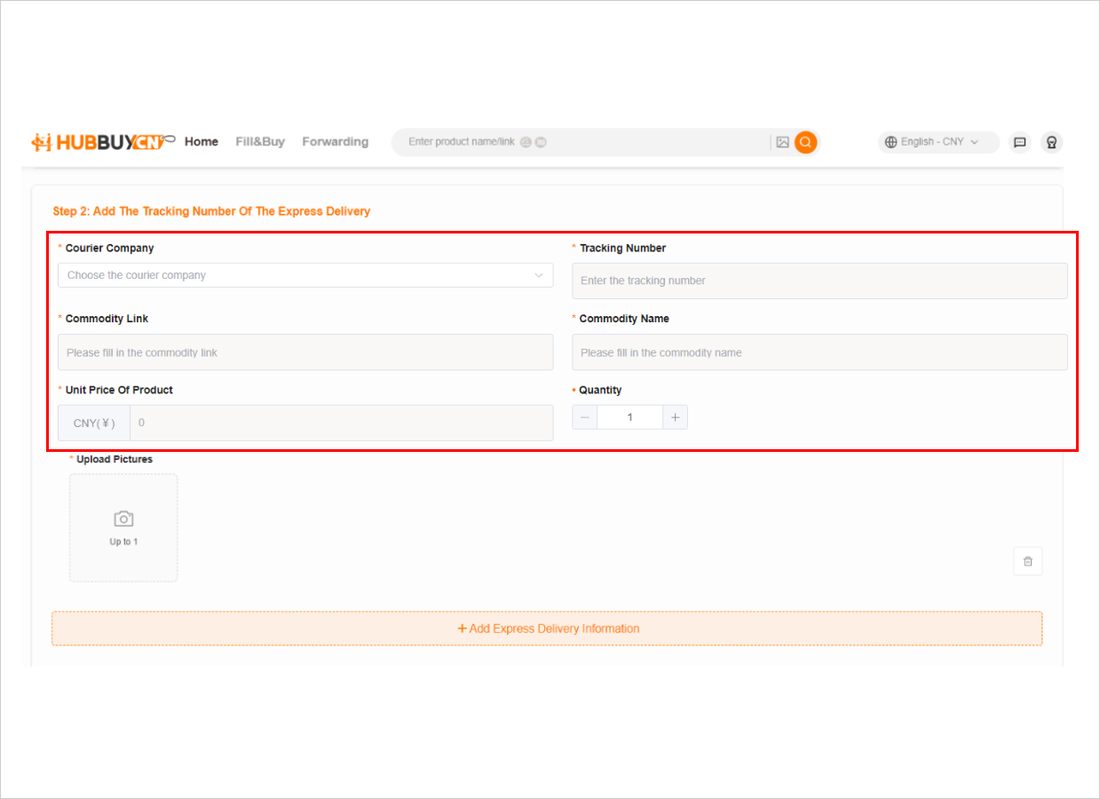The width and height of the screenshot is (1100, 799).
Task: Open the user account icon
Action: point(1052,142)
